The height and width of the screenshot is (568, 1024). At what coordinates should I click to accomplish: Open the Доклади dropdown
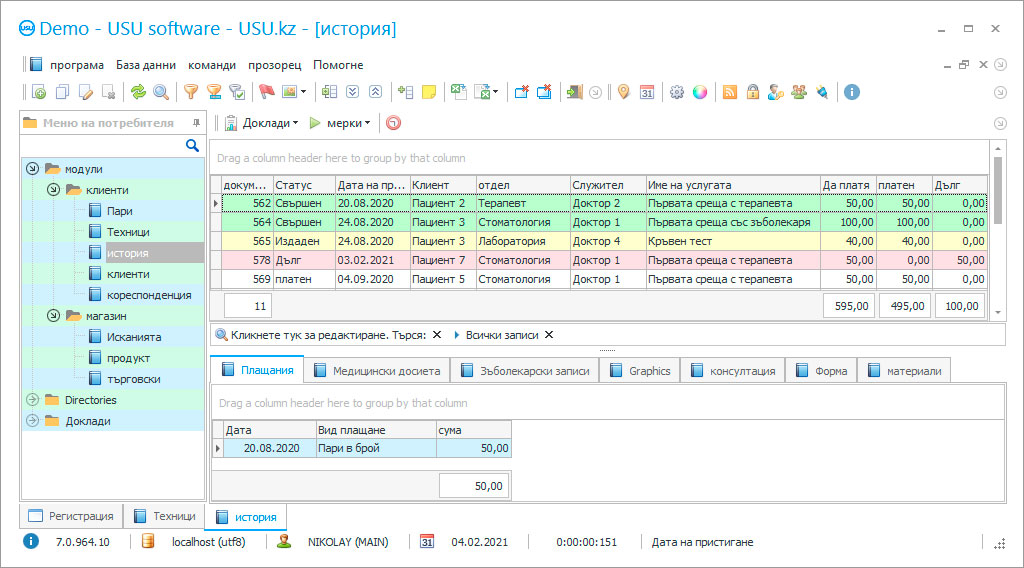262,123
